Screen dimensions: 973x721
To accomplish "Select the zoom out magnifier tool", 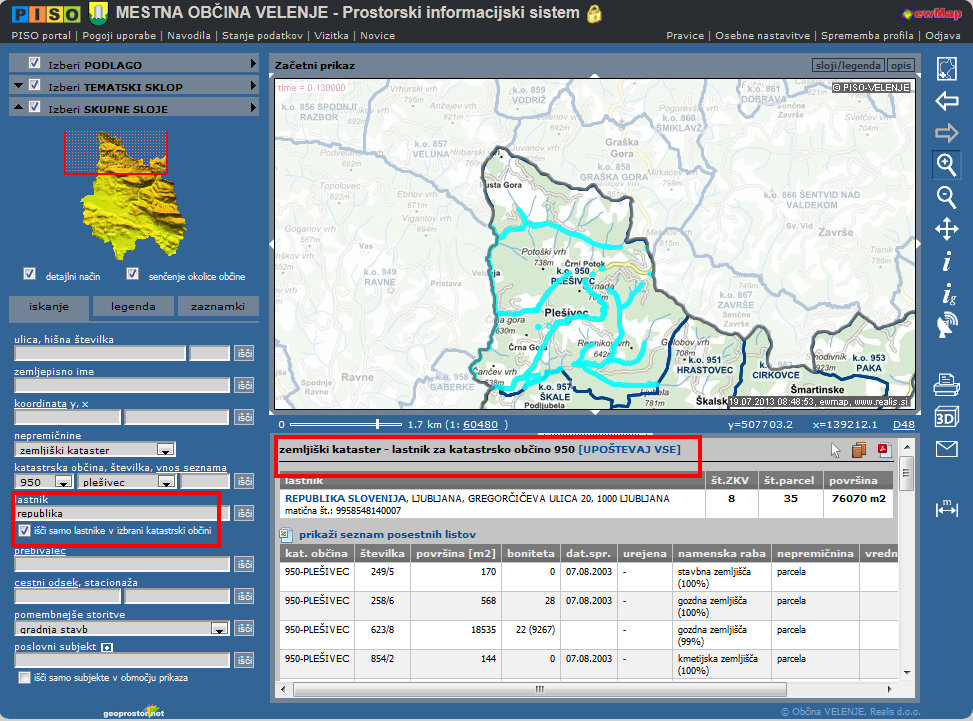I will click(946, 197).
